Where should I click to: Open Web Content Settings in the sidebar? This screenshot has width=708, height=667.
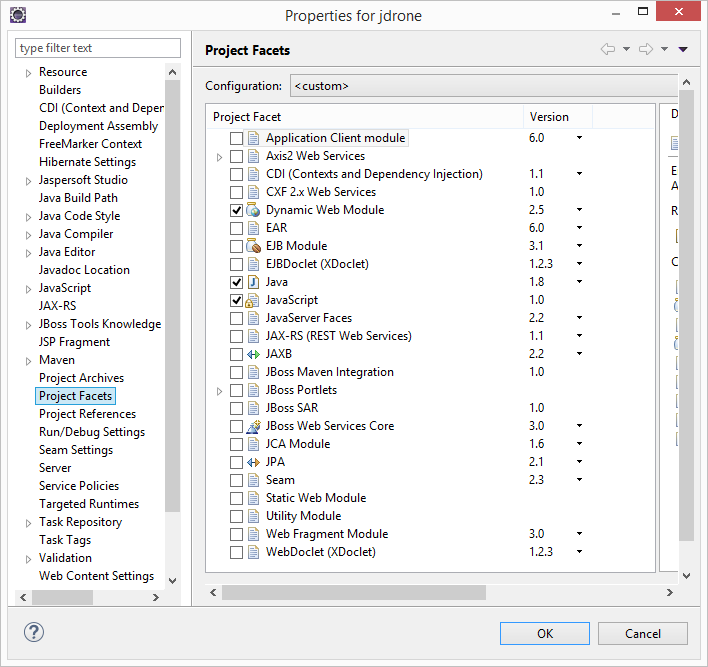click(x=96, y=576)
